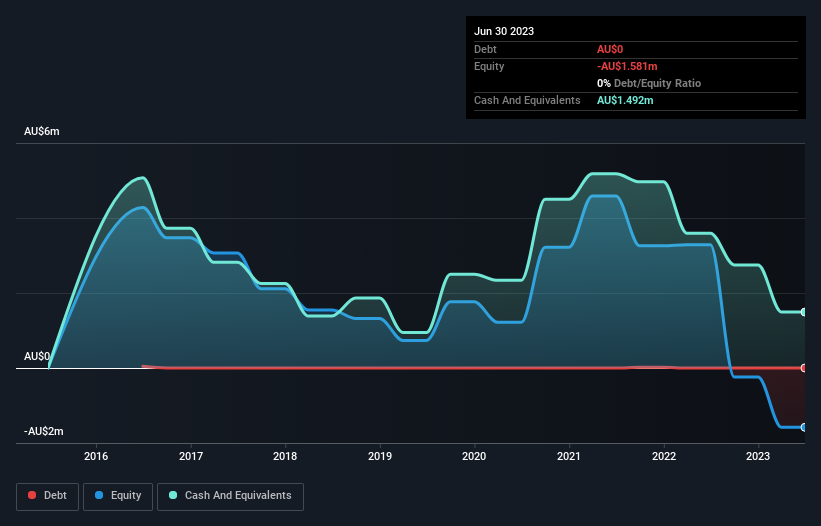Image resolution: width=821 pixels, height=526 pixels.
Task: Select the 2023 label on x-axis
Action: (x=758, y=456)
